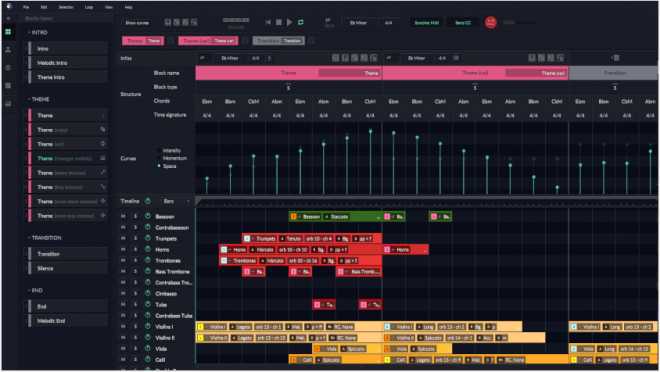660x372 pixels.
Task: Click the power icon next to Timeline label
Action: (148, 201)
